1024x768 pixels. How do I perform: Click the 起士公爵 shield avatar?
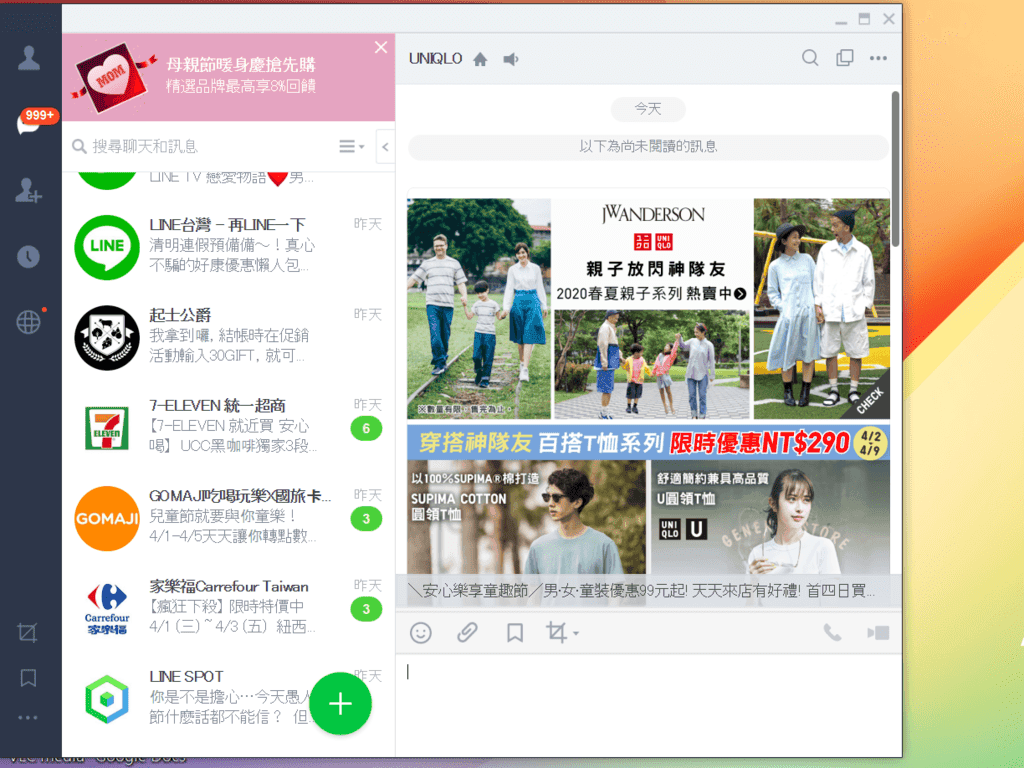tap(107, 338)
